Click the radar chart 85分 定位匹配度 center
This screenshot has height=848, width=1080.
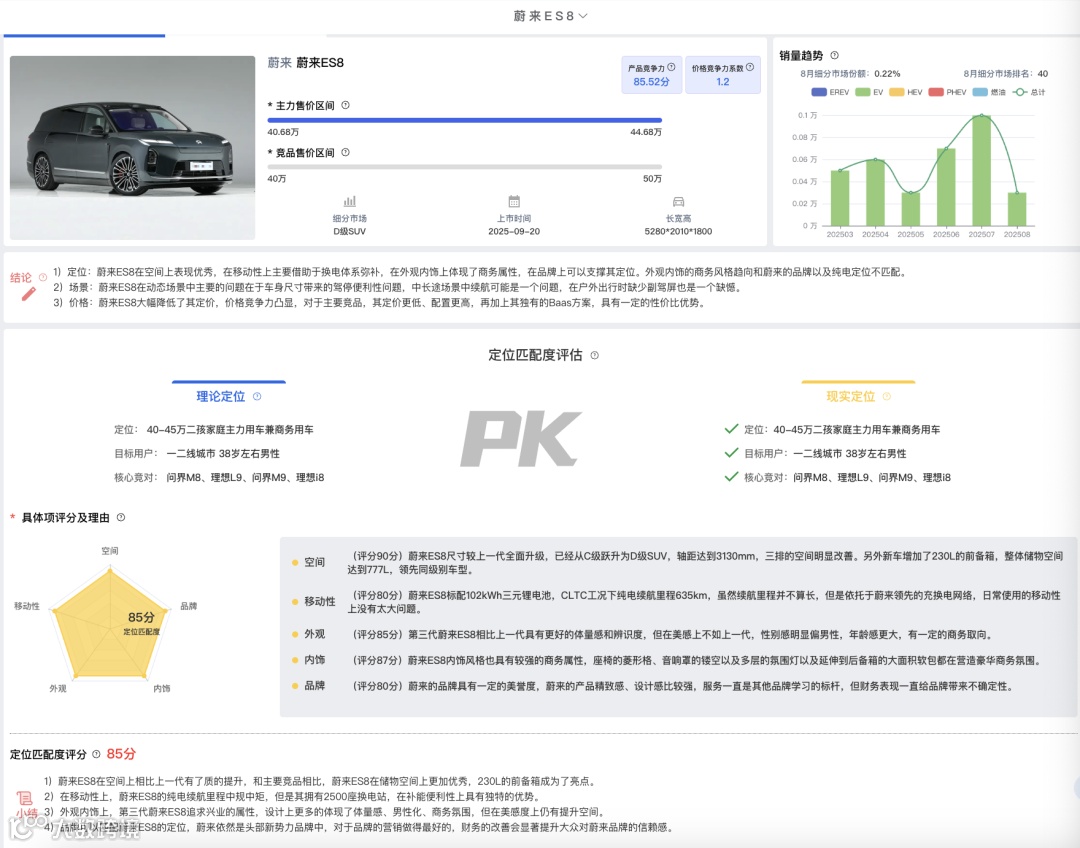coord(141,621)
